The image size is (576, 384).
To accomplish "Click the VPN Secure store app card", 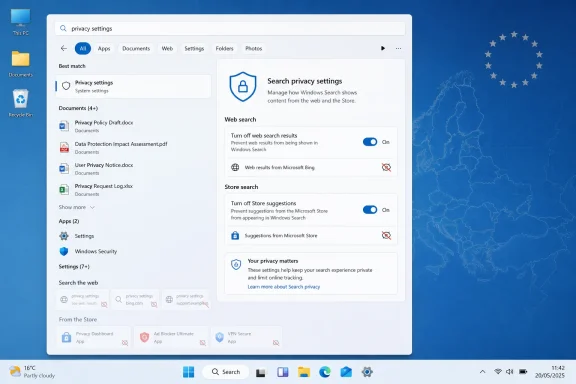I will pos(246,337).
